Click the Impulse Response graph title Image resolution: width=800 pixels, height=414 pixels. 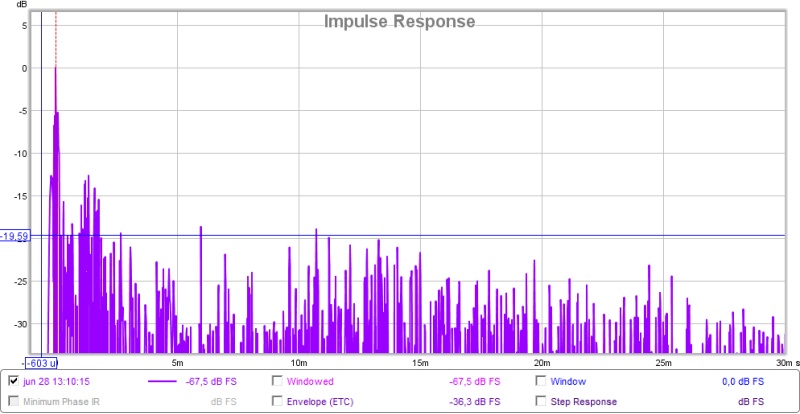399,21
